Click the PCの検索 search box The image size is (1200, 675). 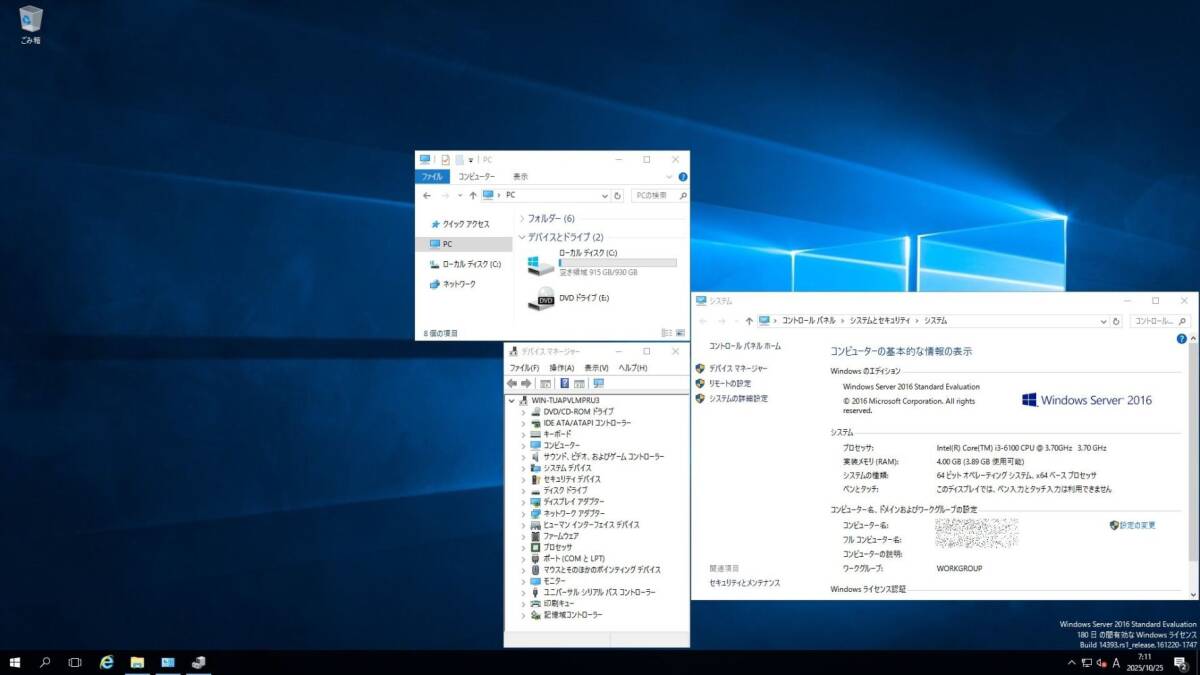(655, 196)
